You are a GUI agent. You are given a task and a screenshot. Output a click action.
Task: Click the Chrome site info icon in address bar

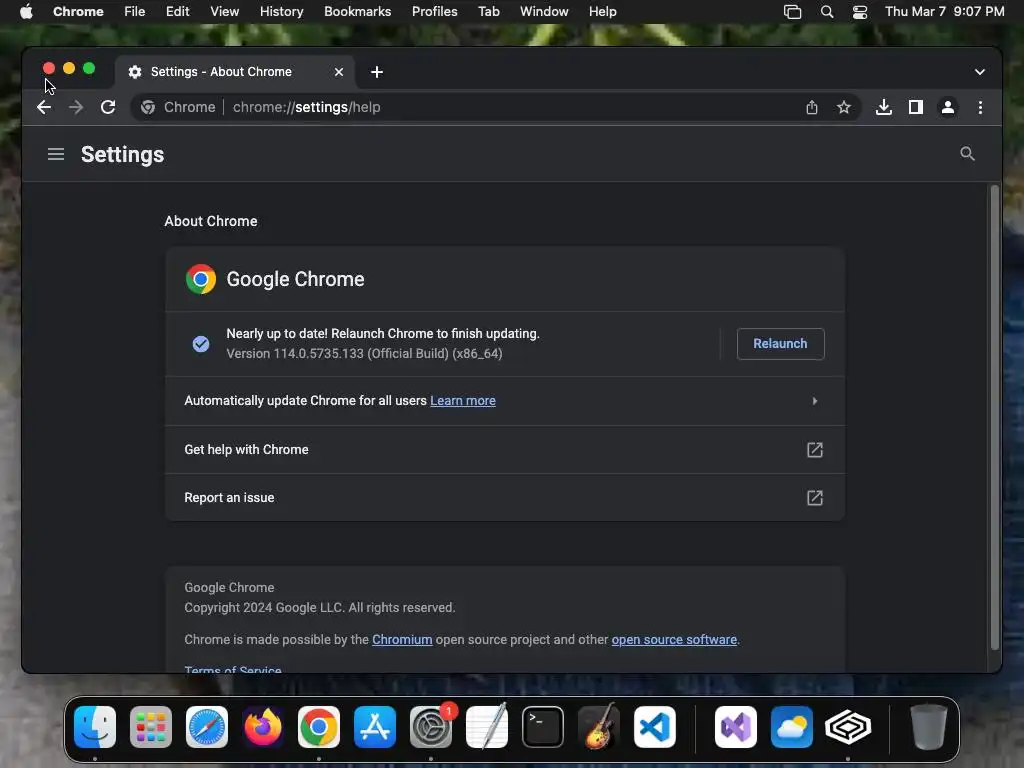[148, 107]
